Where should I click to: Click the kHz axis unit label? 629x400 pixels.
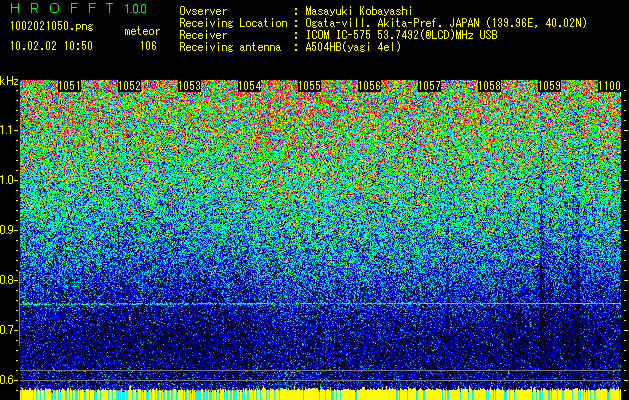[9, 81]
